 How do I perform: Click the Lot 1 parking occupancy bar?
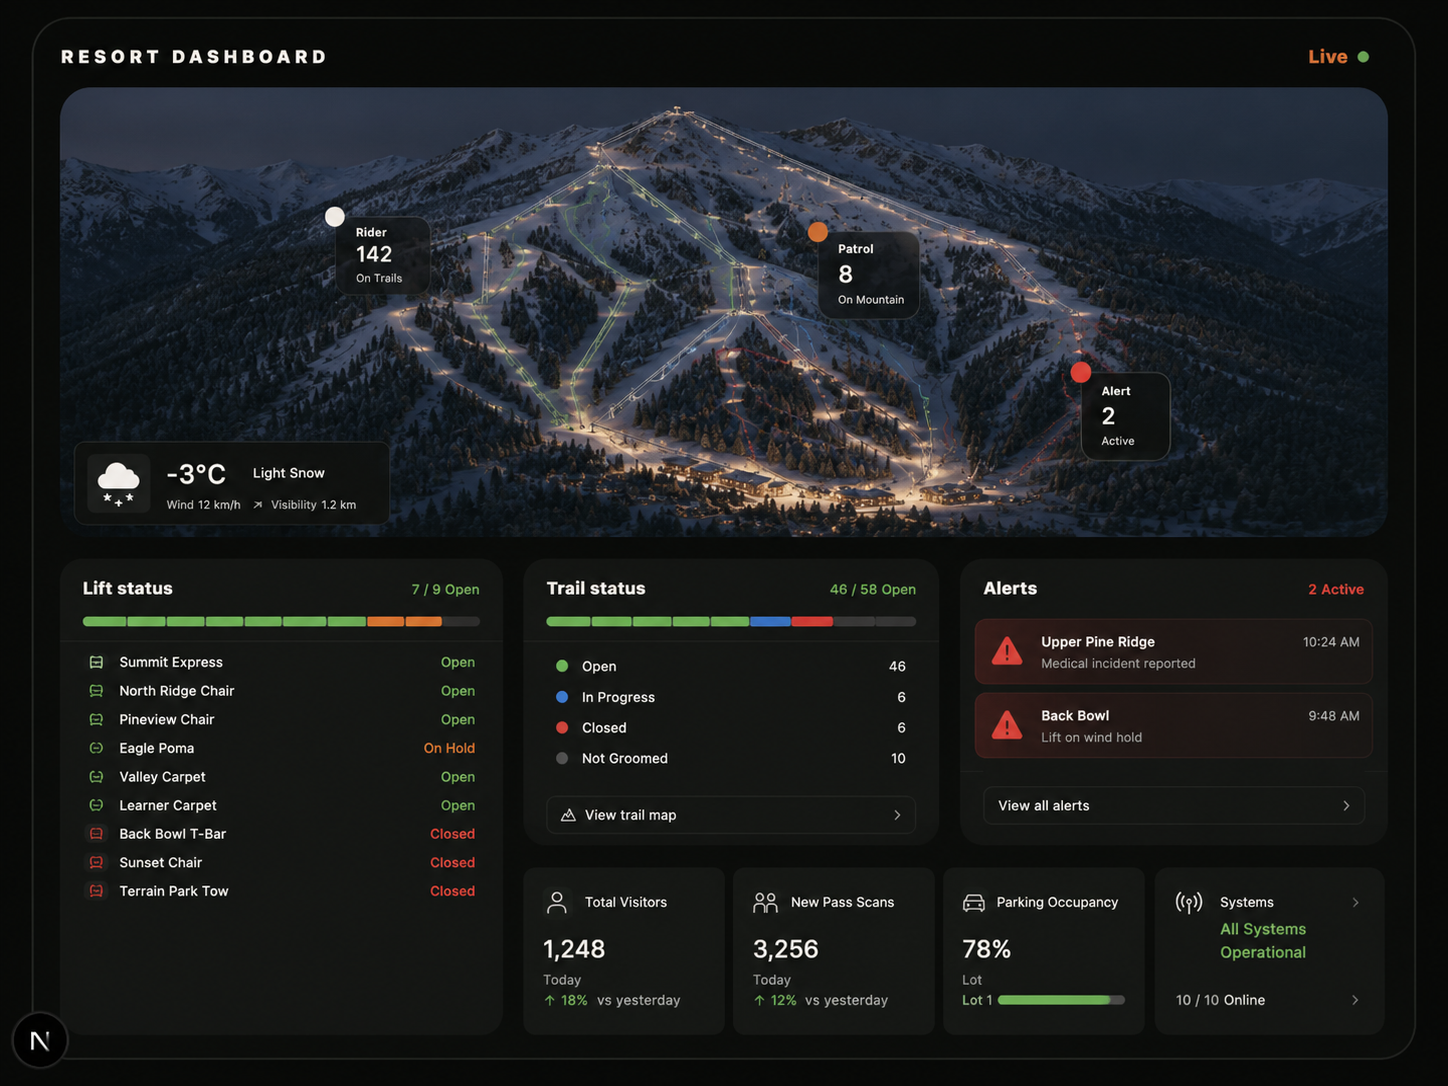pos(1061,1000)
